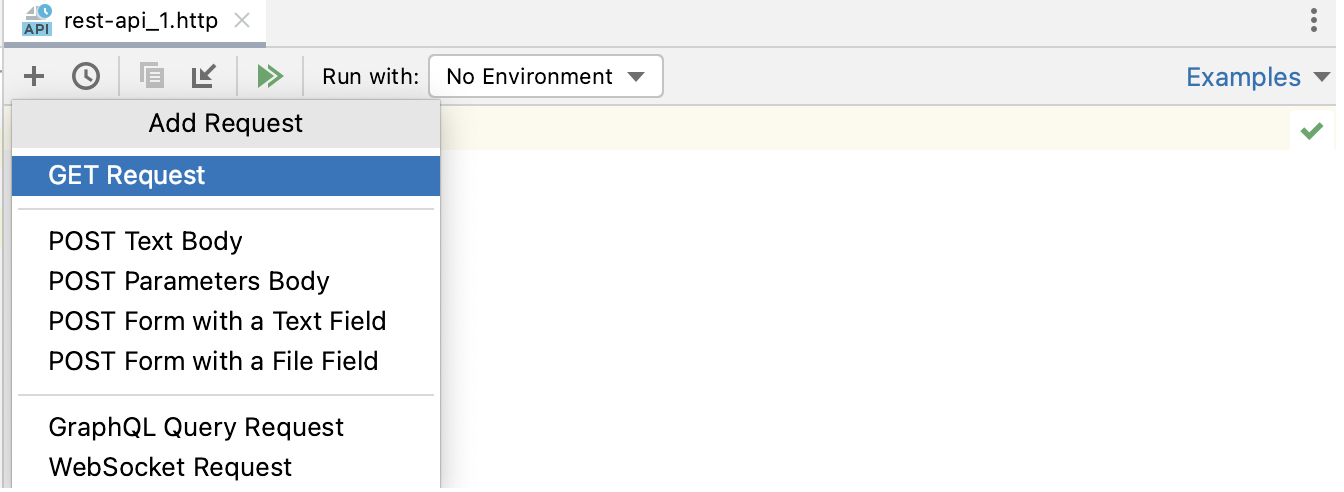Click the Copy/Convert from cURL icon

(152, 76)
